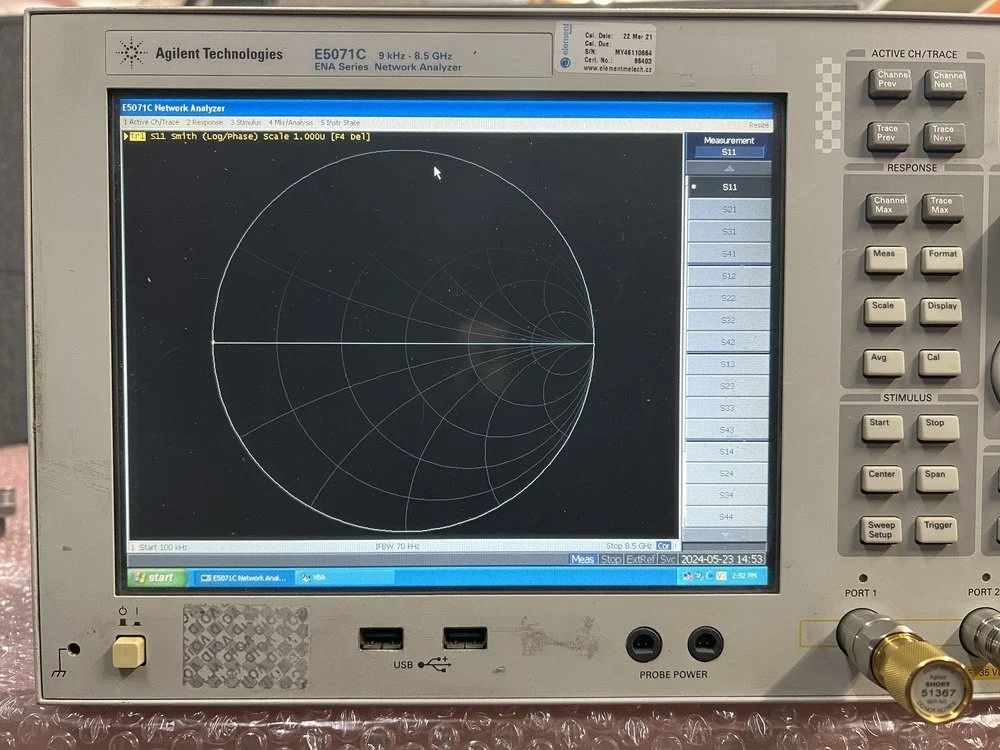This screenshot has height=750, width=1000.
Task: Click the Format hardware key
Action: tap(941, 260)
